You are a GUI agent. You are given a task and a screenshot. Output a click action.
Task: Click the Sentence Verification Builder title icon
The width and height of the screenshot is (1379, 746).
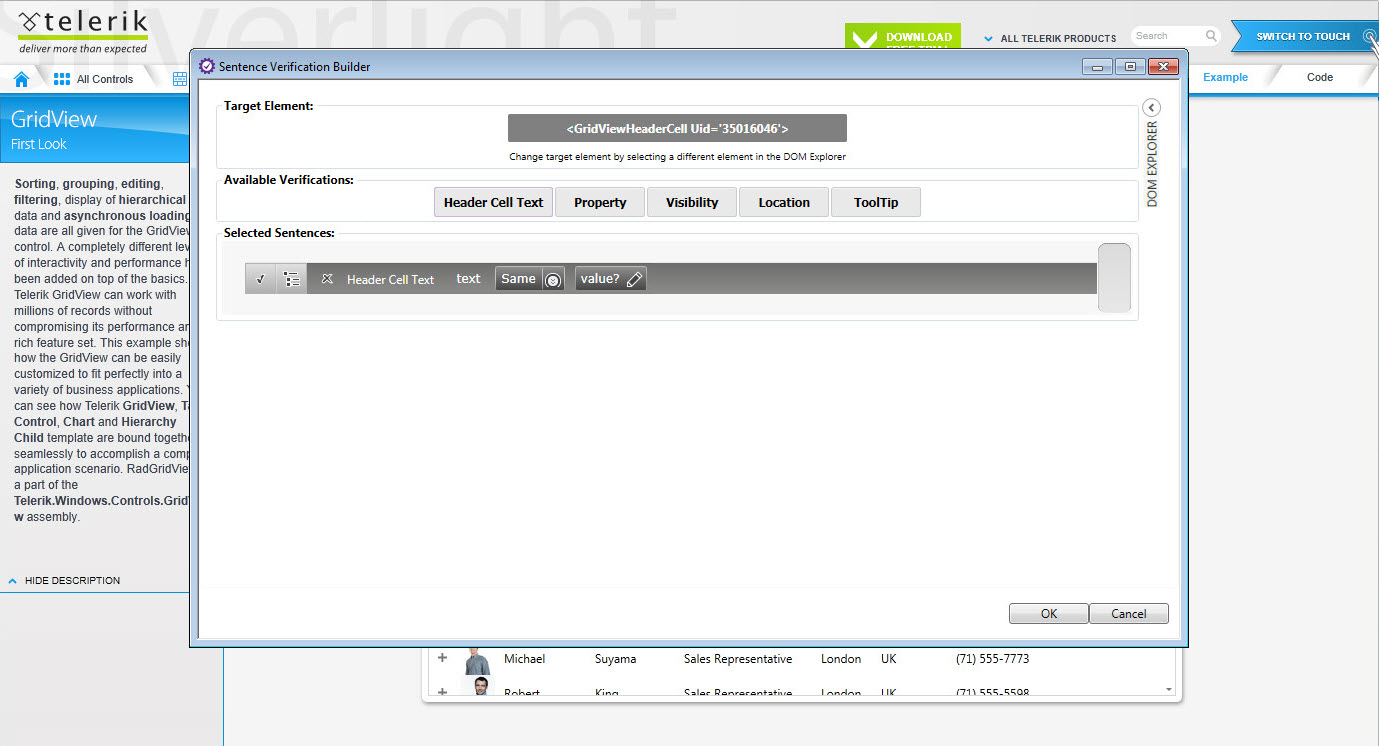pyautogui.click(x=207, y=66)
